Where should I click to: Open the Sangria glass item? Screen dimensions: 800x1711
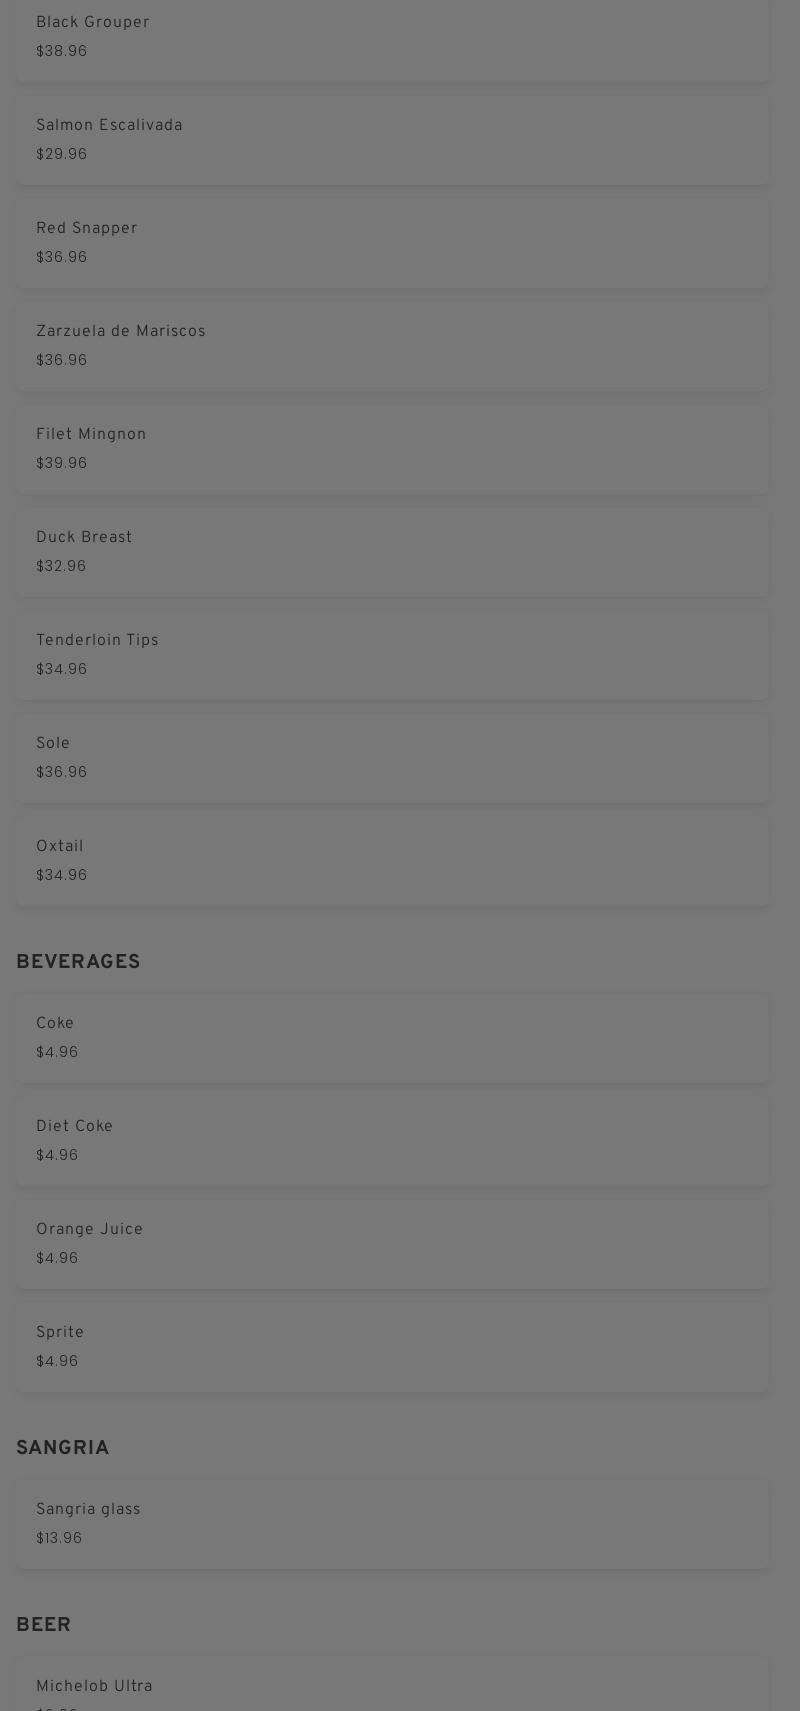click(x=392, y=1524)
